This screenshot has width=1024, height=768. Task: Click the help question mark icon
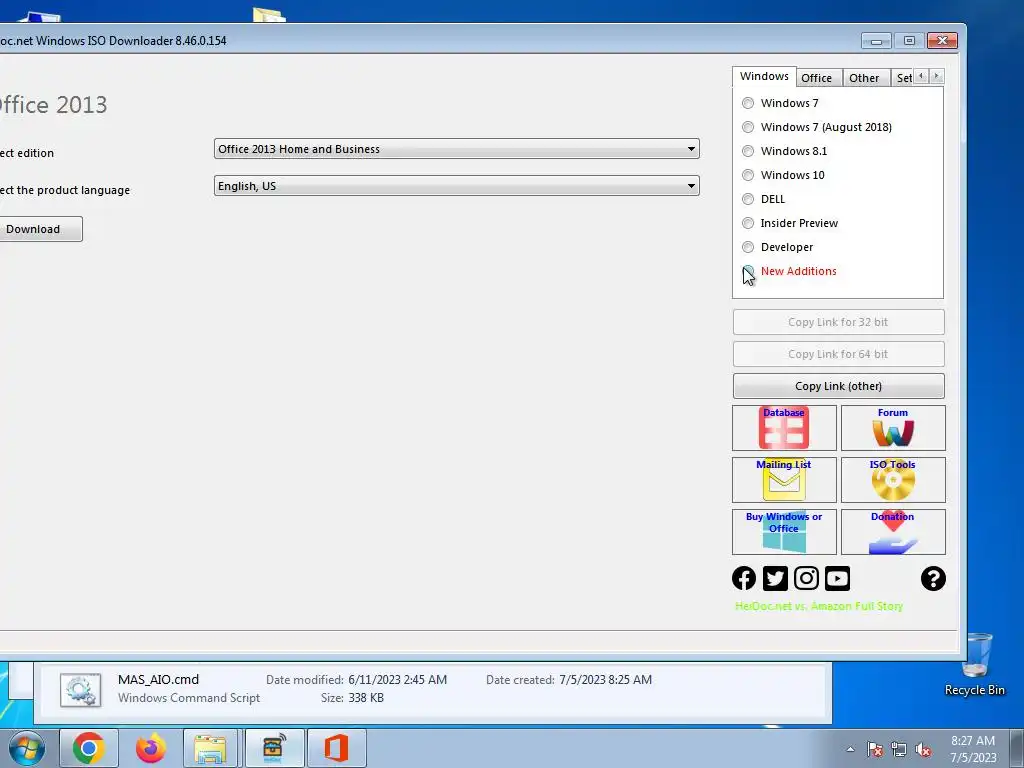[x=933, y=578]
